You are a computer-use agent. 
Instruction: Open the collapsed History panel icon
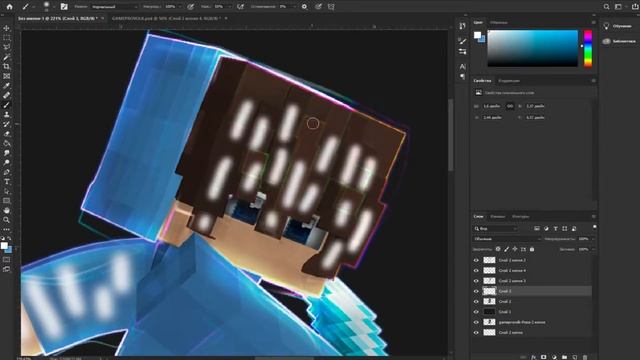click(x=462, y=26)
